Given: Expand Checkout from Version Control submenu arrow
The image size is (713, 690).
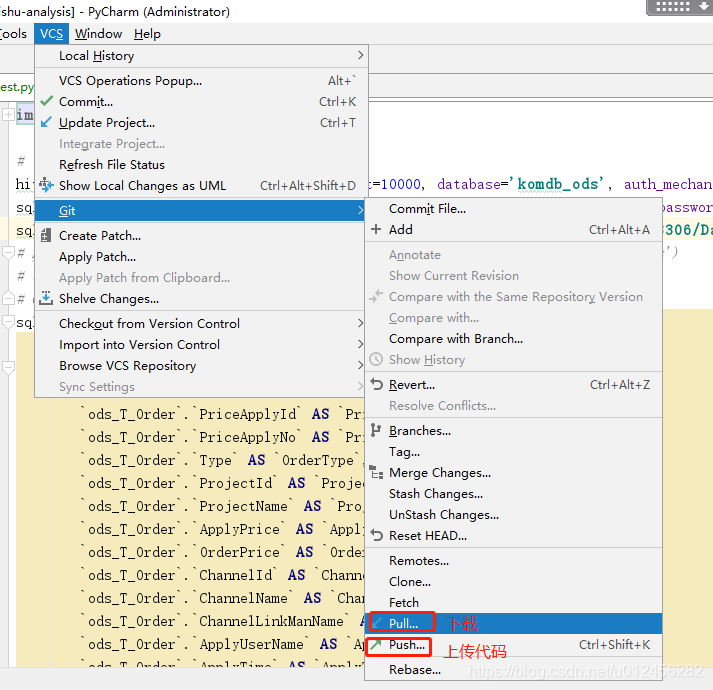Looking at the screenshot, I should coord(360,323).
